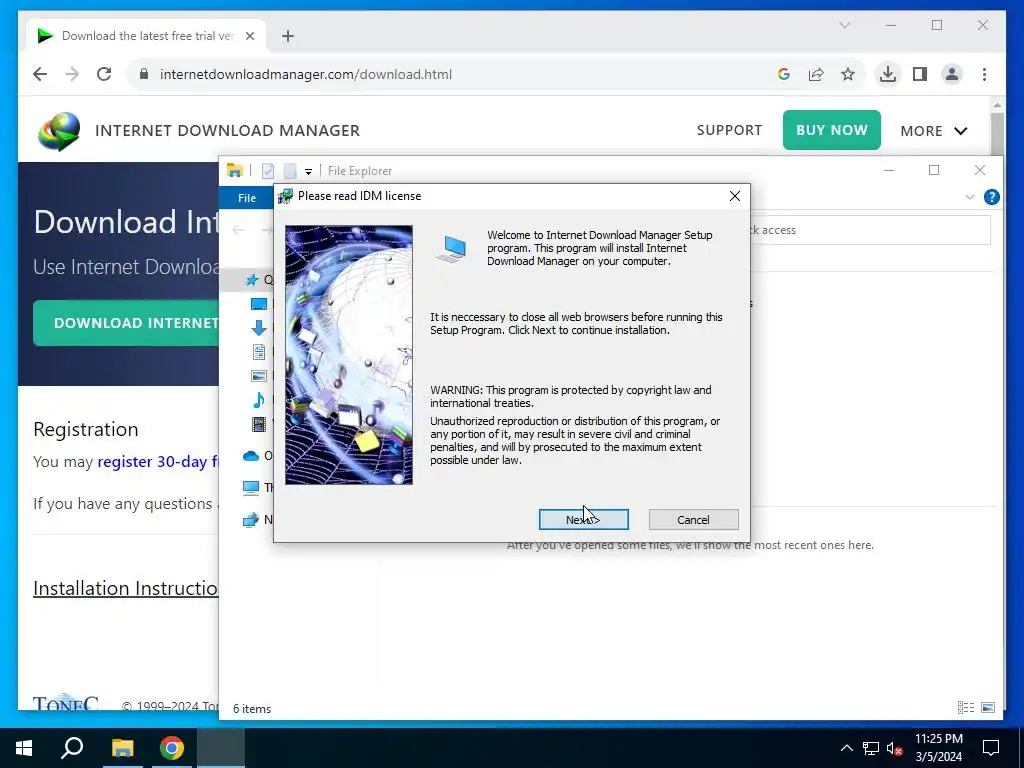This screenshot has width=1024, height=768.
Task: Open the register 30-day link
Action: click(x=157, y=462)
